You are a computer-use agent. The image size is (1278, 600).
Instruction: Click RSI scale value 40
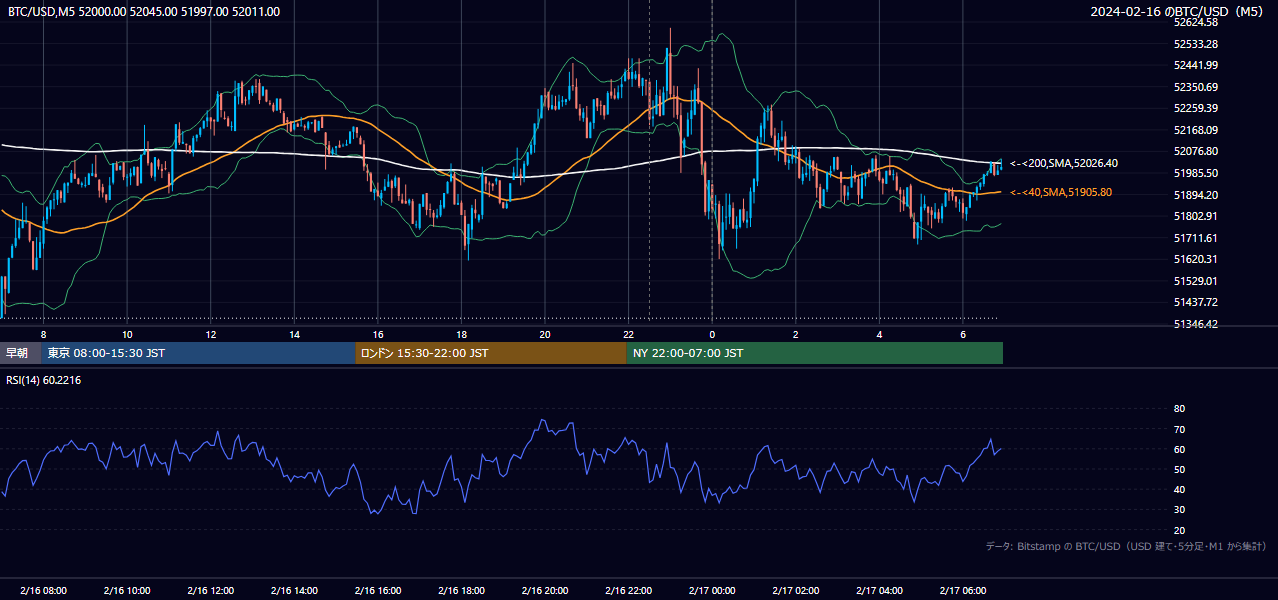pos(1179,489)
